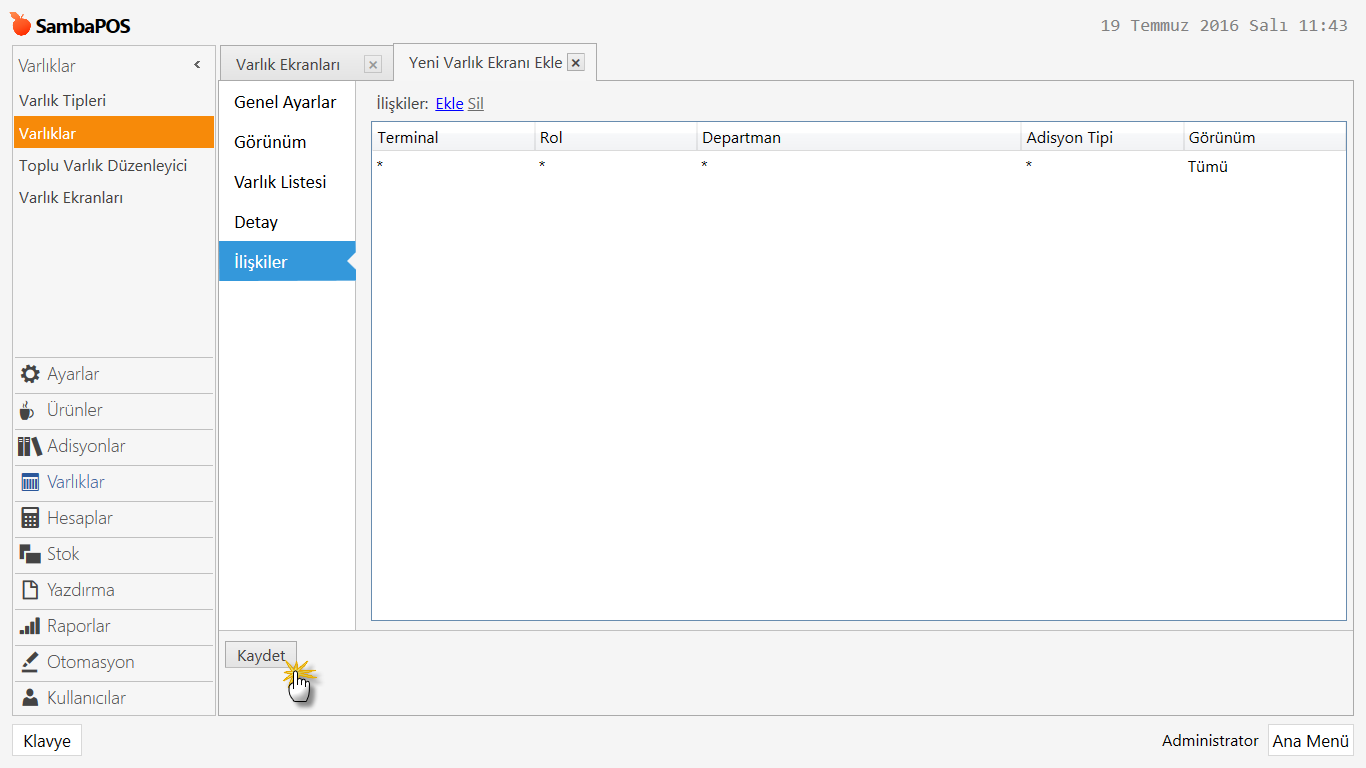Viewport: 1366px width, 768px height.
Task: Collapse the Varlıklar side panel arrow
Action: click(x=197, y=65)
